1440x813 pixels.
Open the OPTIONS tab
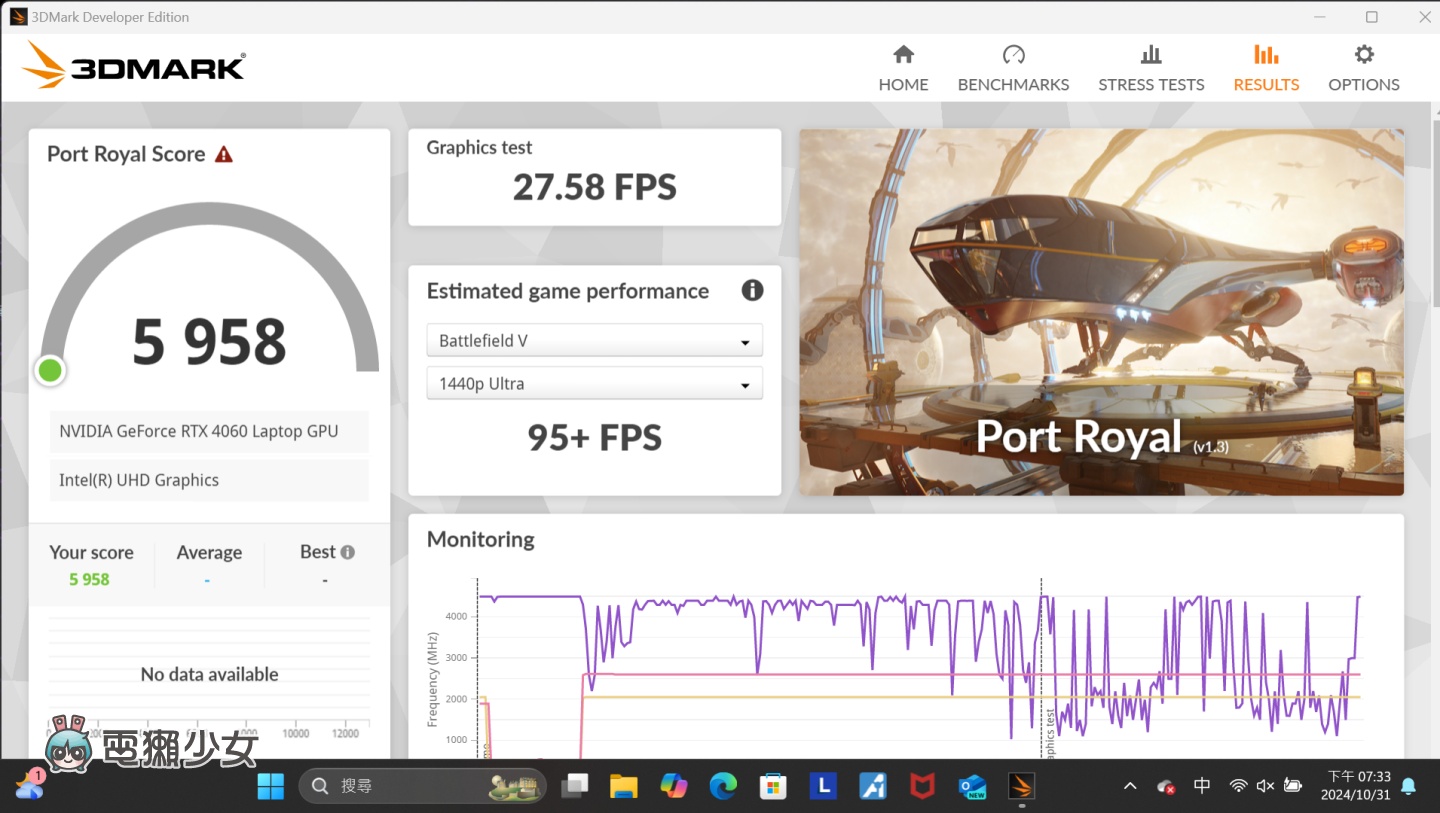click(1364, 68)
